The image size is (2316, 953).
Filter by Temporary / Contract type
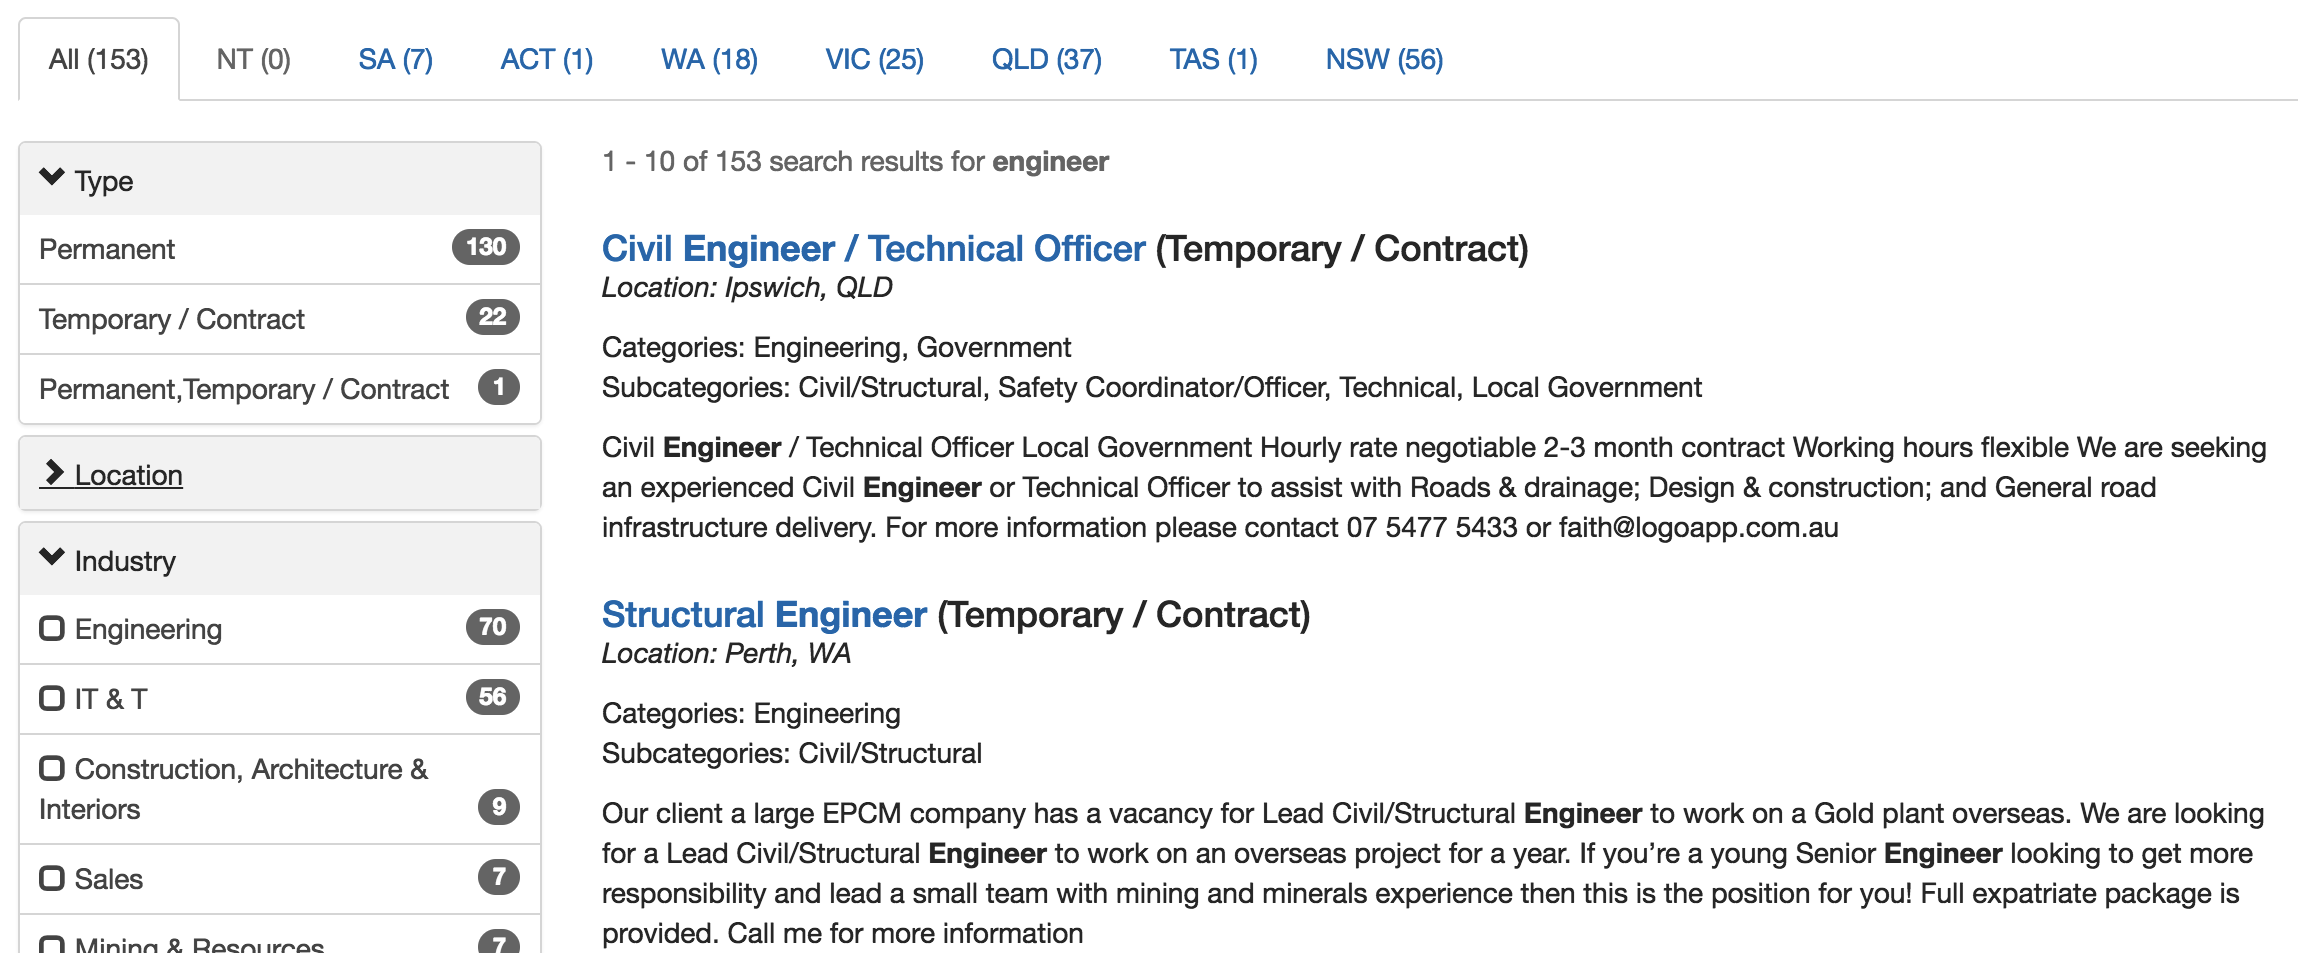point(171,319)
